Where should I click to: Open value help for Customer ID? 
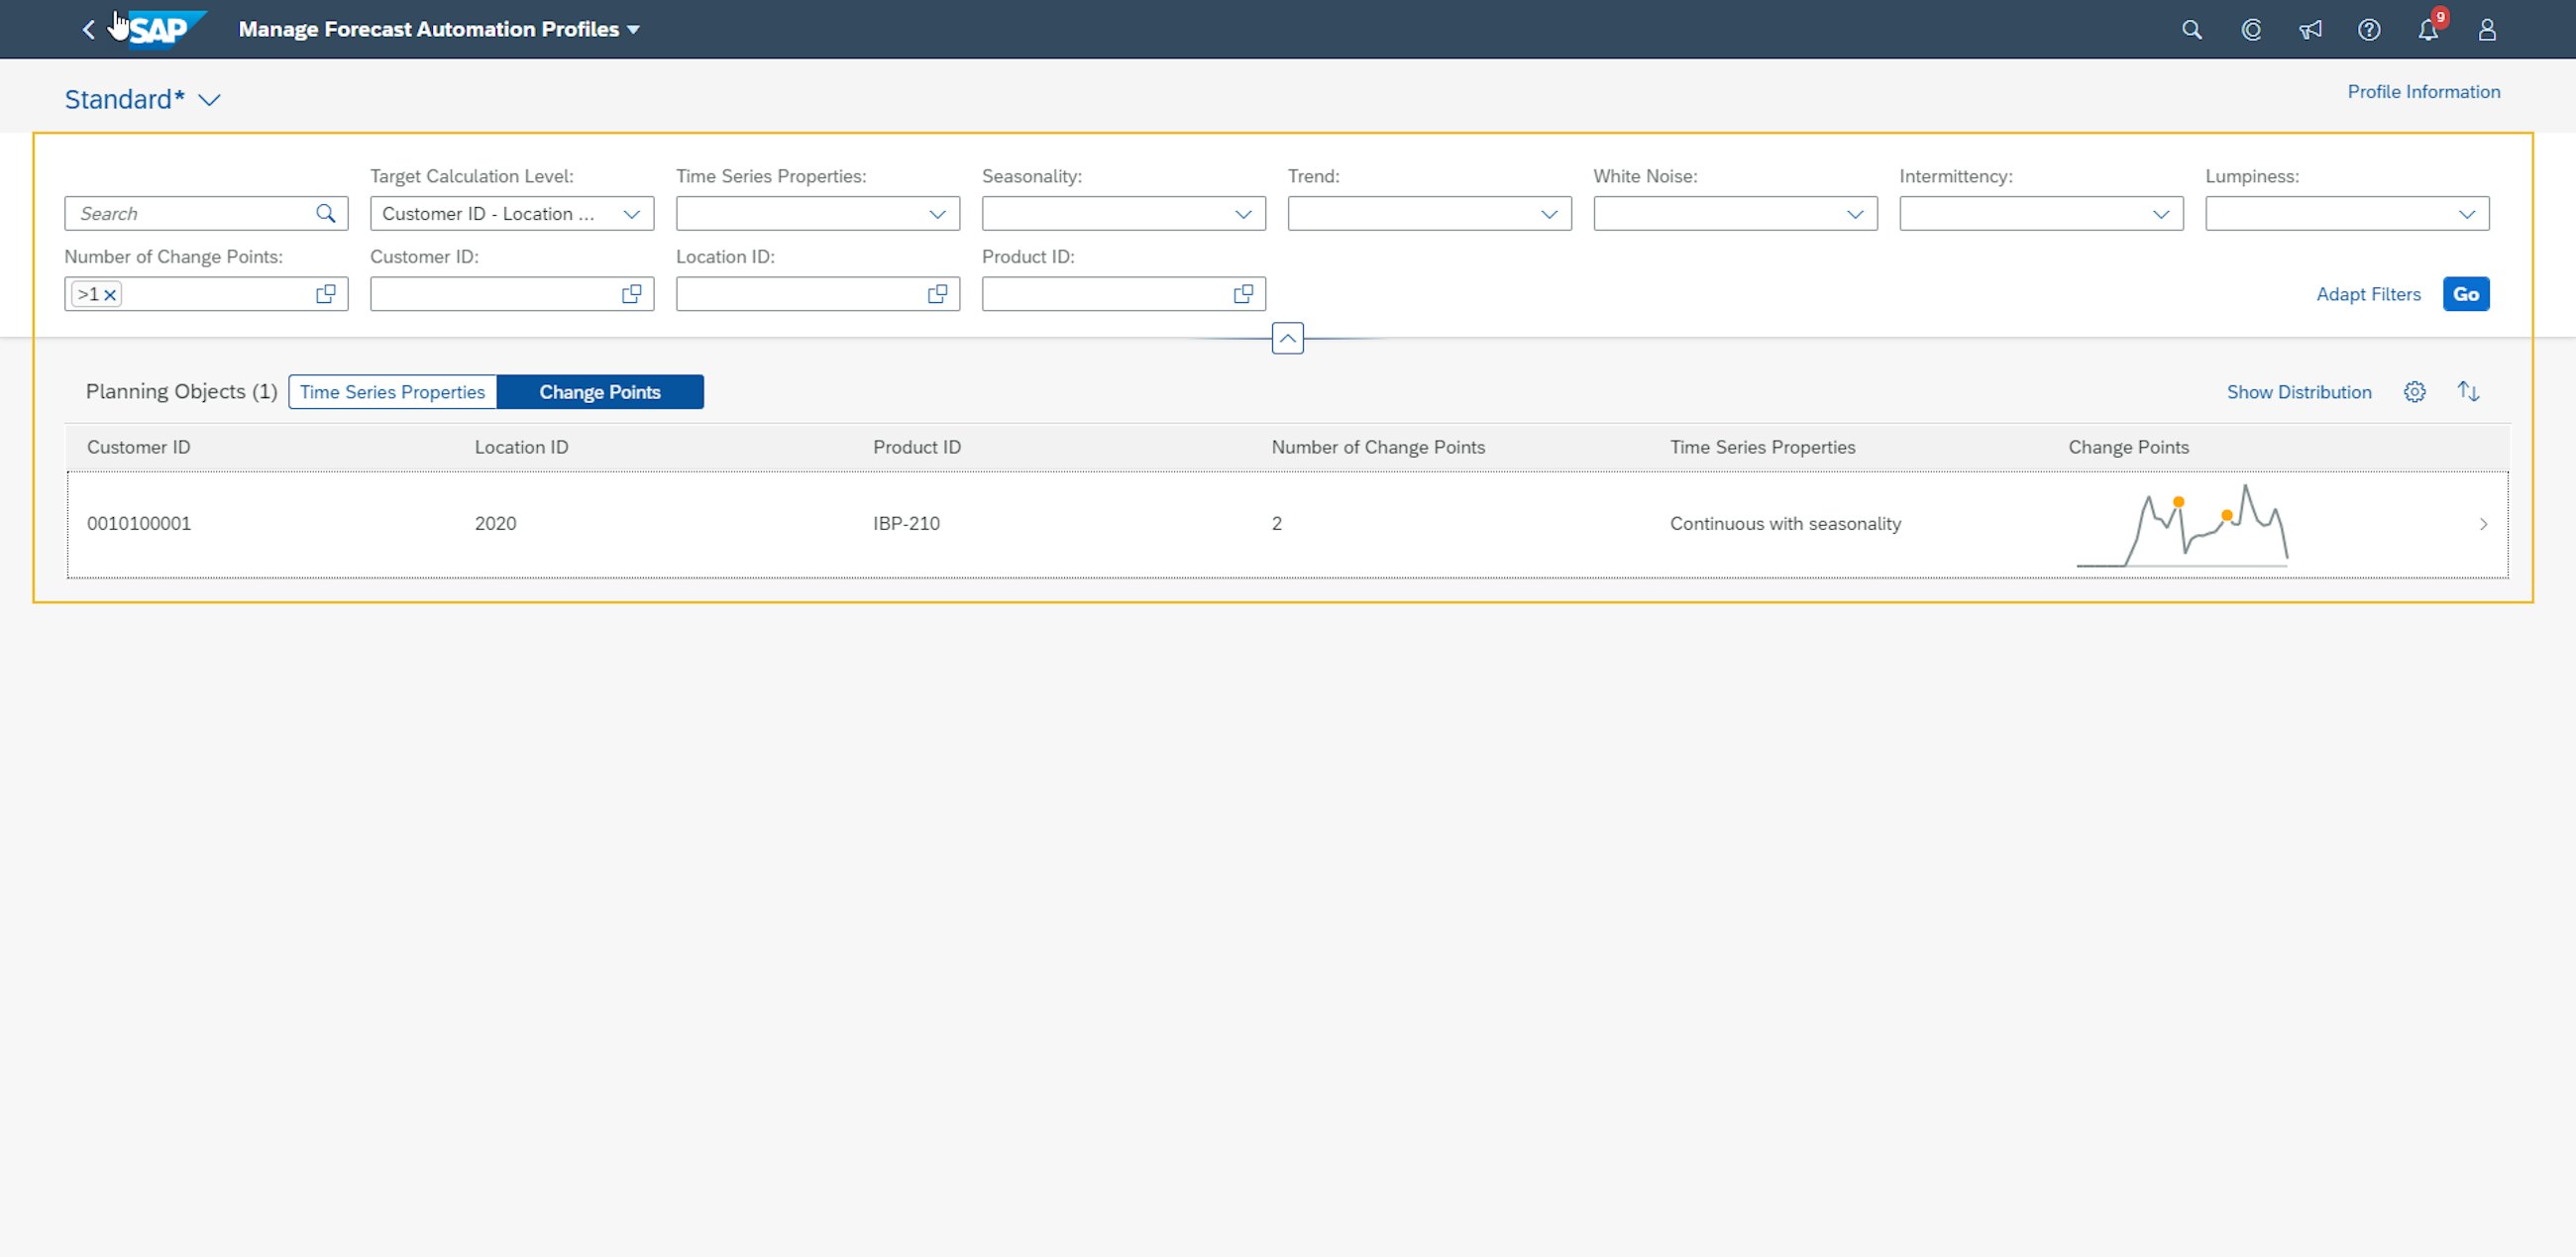(x=631, y=294)
